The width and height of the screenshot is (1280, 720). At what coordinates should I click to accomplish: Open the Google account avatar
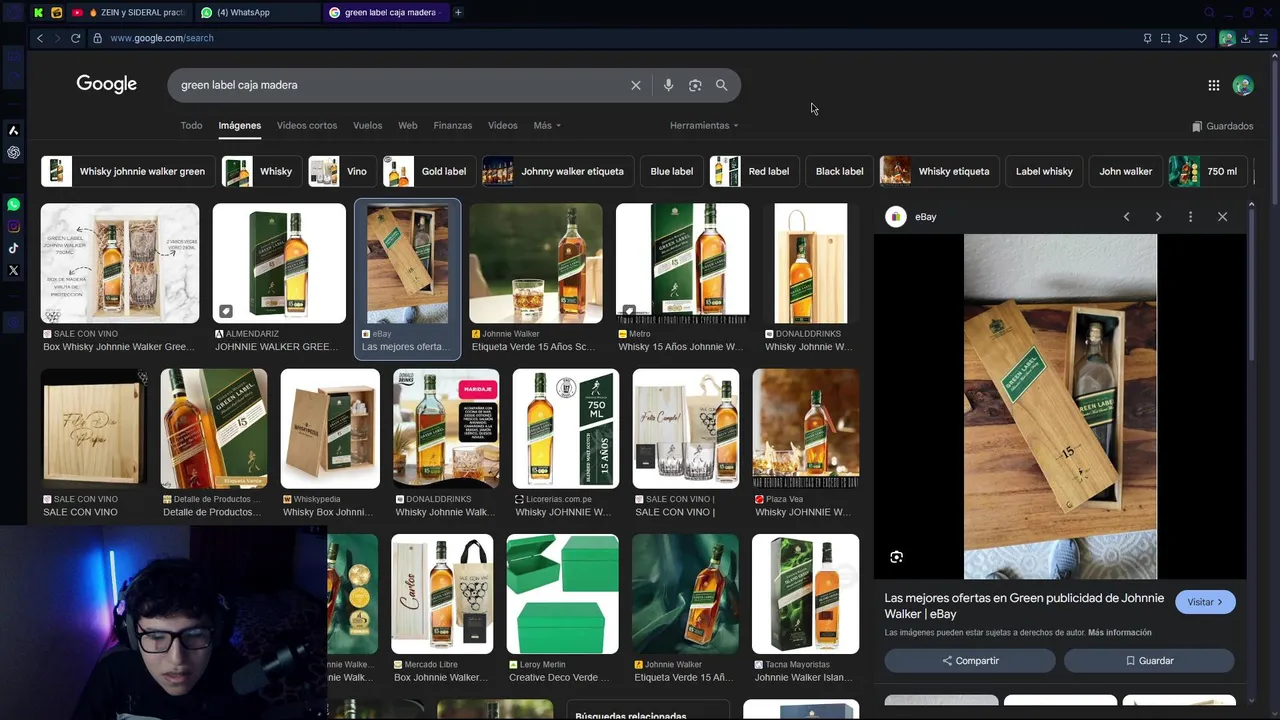(x=1243, y=86)
